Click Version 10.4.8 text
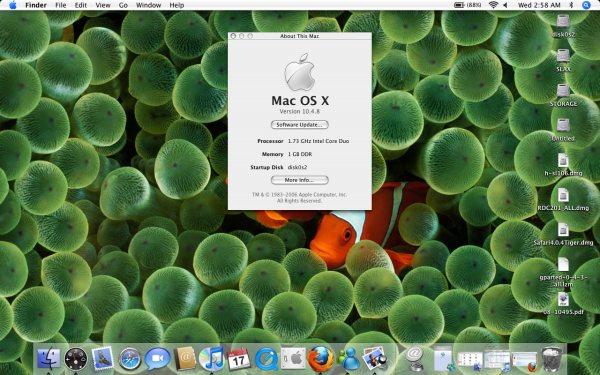This screenshot has width=600, height=375. [300, 111]
